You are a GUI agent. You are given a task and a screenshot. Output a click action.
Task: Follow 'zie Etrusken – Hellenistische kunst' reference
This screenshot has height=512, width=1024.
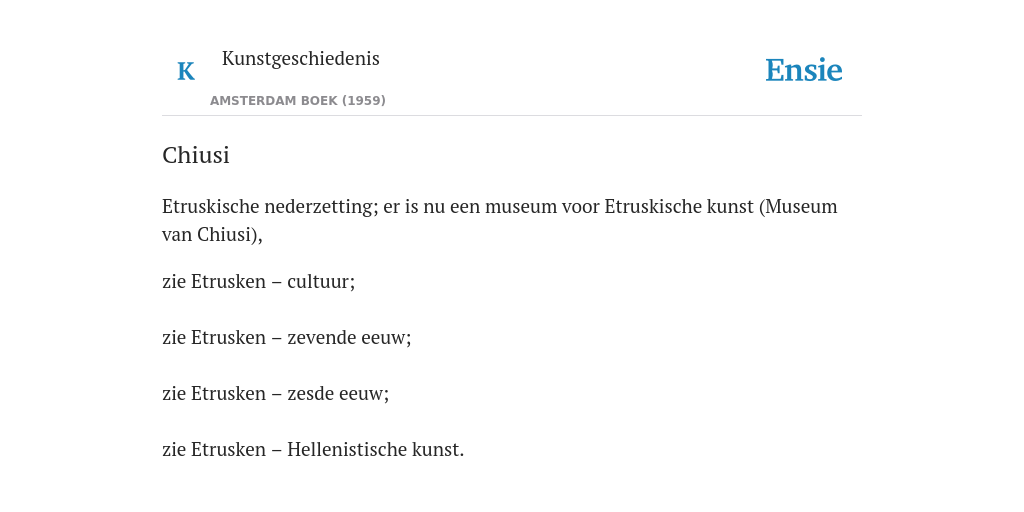[313, 451]
